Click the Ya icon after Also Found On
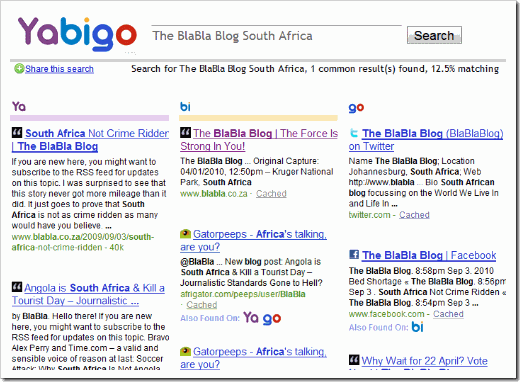The image size is (520, 382). coord(251,317)
